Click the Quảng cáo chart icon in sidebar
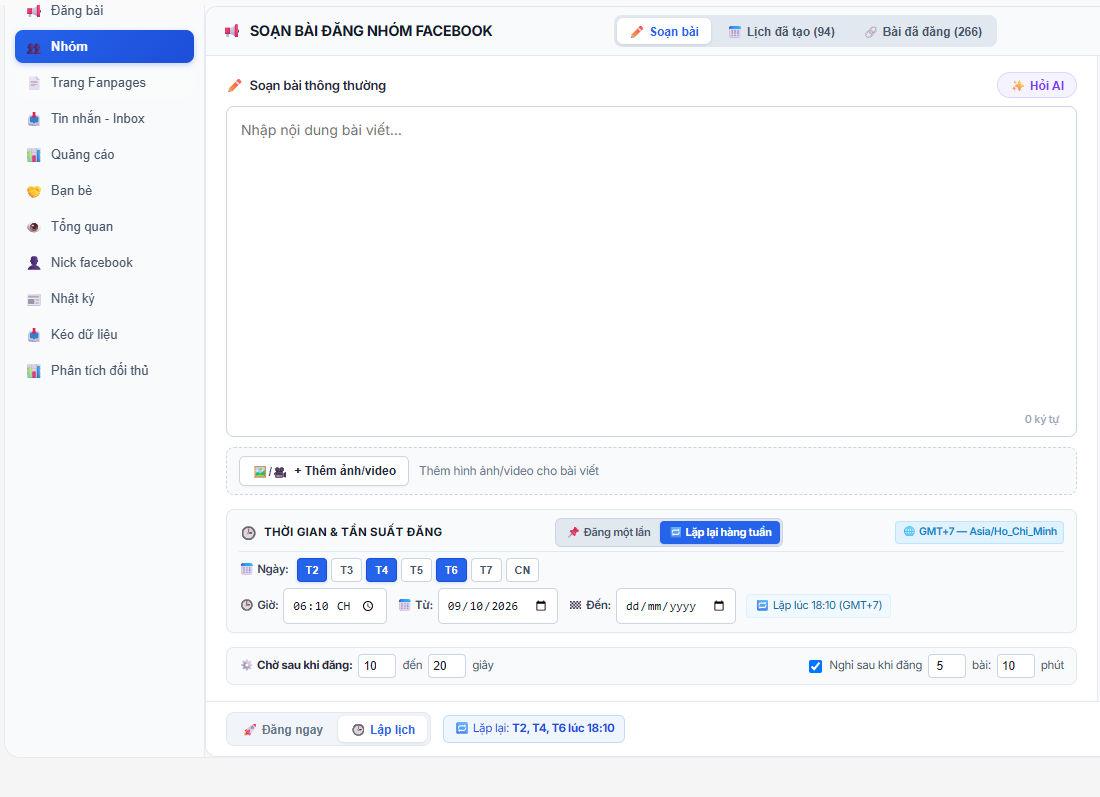Image resolution: width=1100 pixels, height=797 pixels. pos(34,155)
